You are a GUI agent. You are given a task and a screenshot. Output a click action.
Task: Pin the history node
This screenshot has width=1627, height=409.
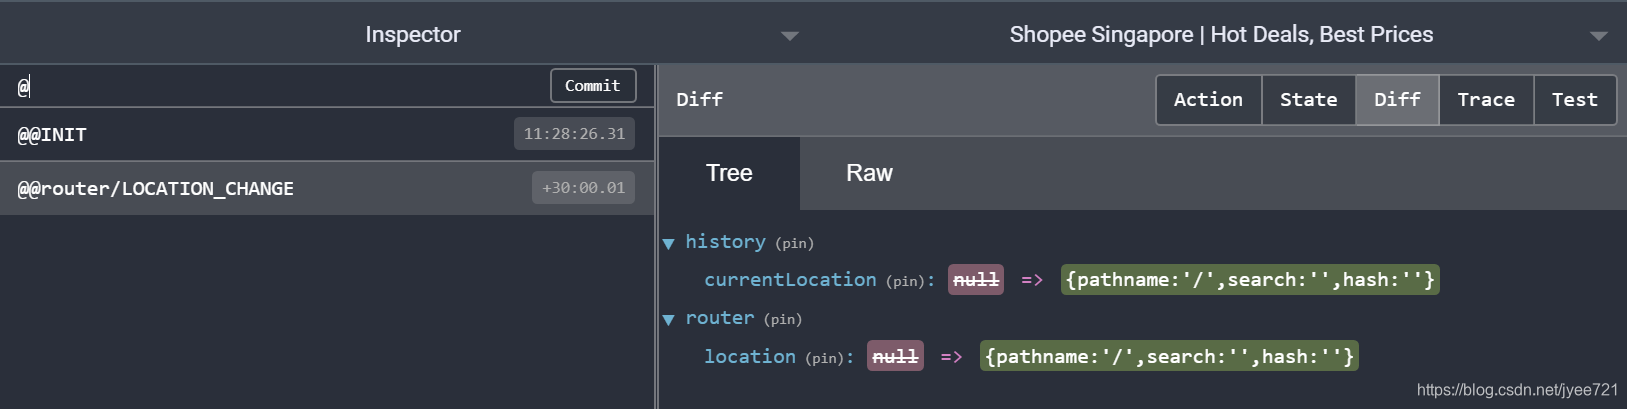point(794,243)
